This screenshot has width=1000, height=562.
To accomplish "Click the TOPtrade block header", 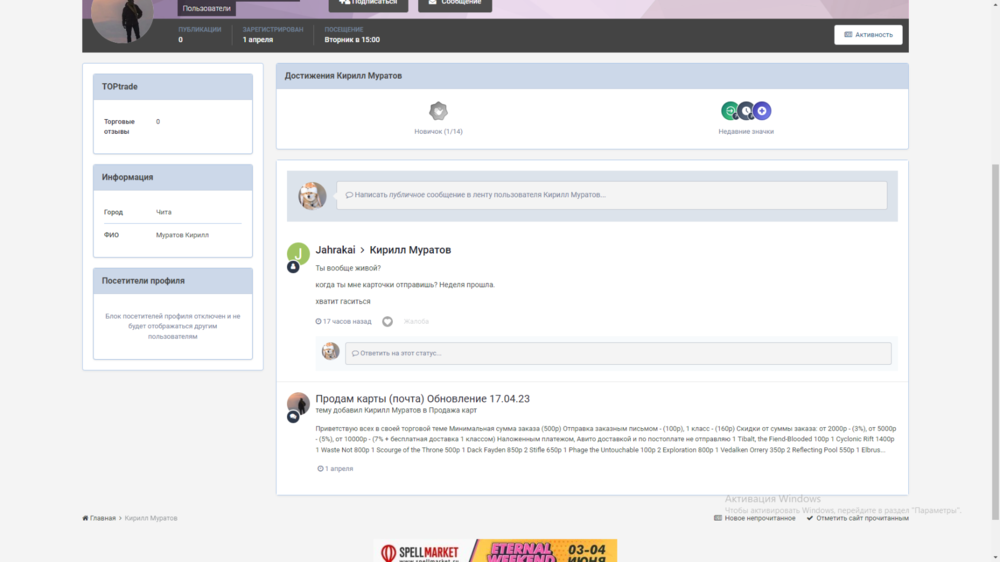I will [x=173, y=87].
